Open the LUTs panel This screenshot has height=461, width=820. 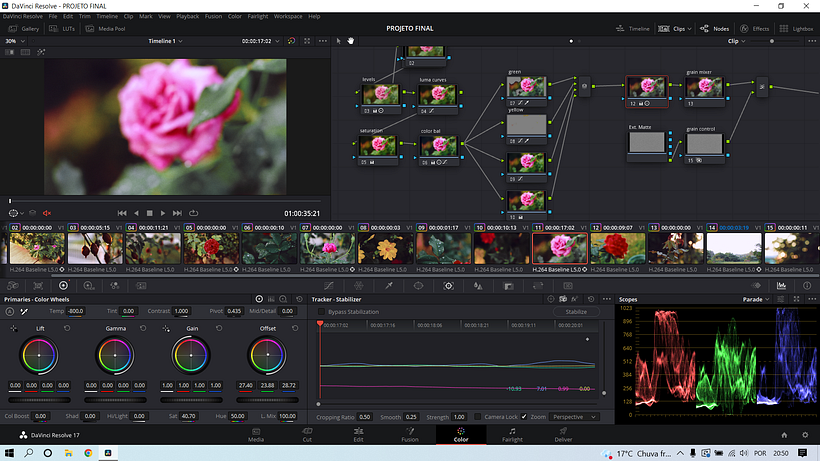[x=62, y=29]
